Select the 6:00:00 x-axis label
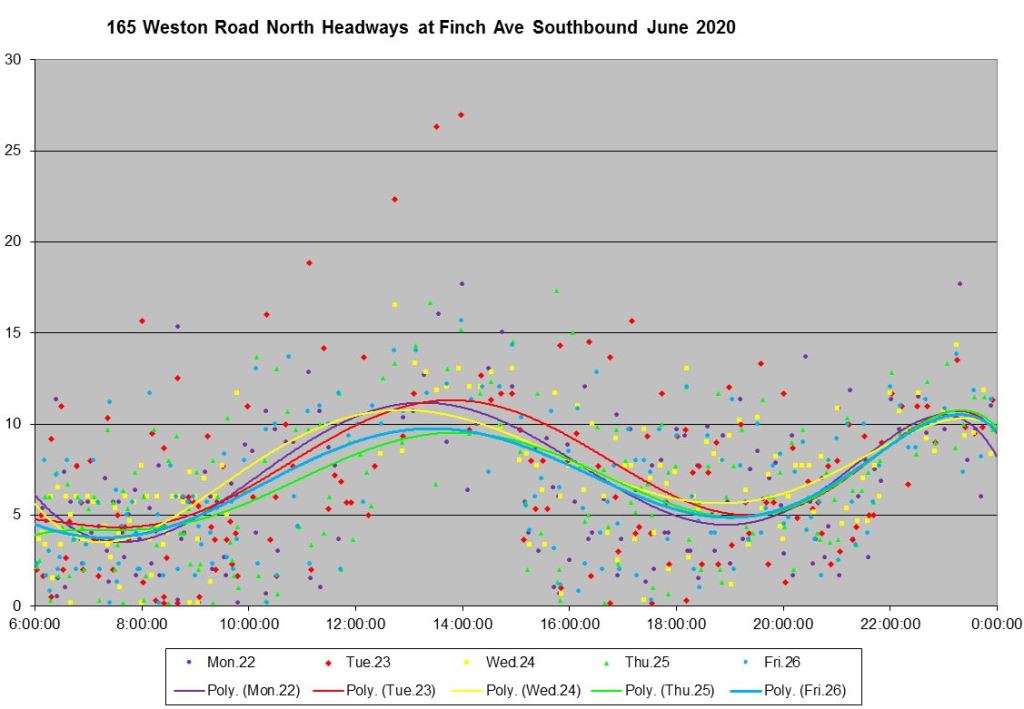 pos(35,621)
